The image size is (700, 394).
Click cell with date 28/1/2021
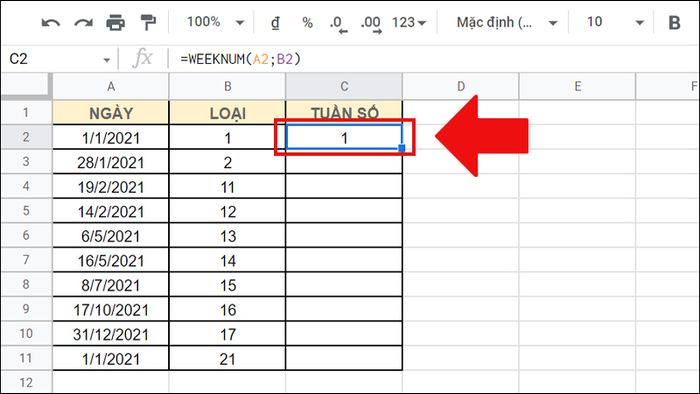coord(111,162)
